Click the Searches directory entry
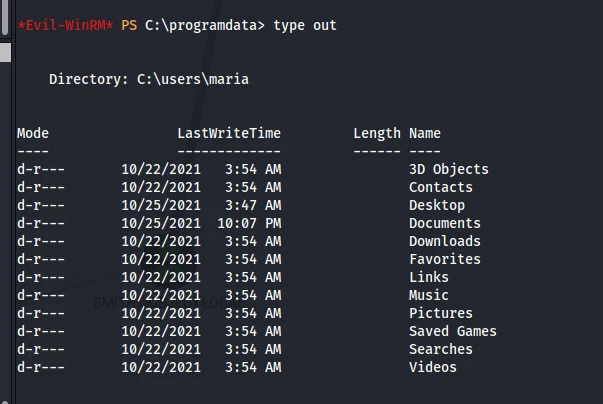This screenshot has height=404, width=603. [441, 349]
